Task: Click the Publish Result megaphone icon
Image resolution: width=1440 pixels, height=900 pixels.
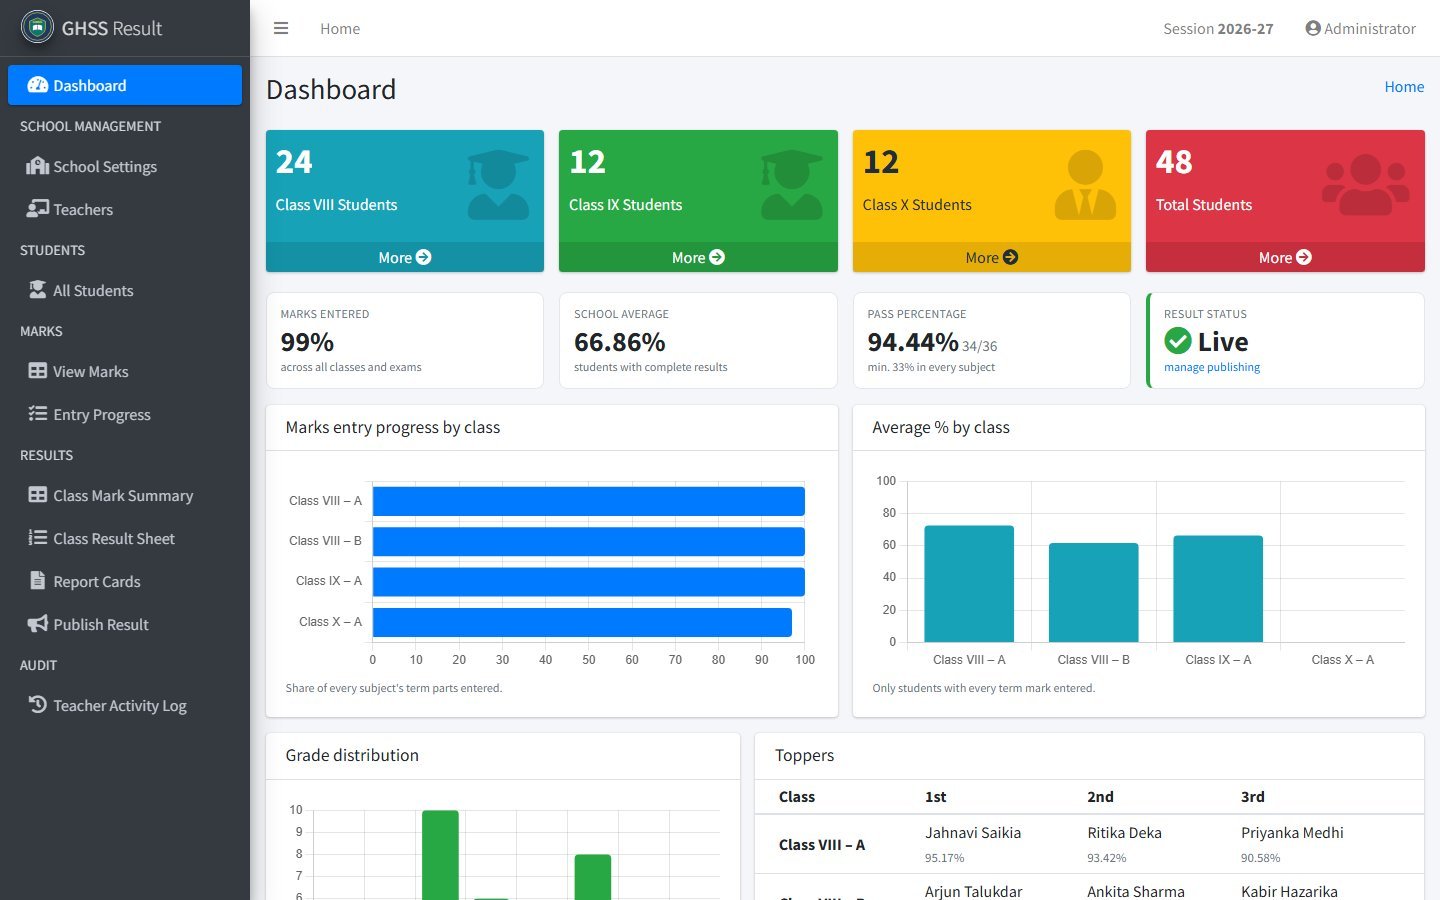Action: (x=38, y=624)
